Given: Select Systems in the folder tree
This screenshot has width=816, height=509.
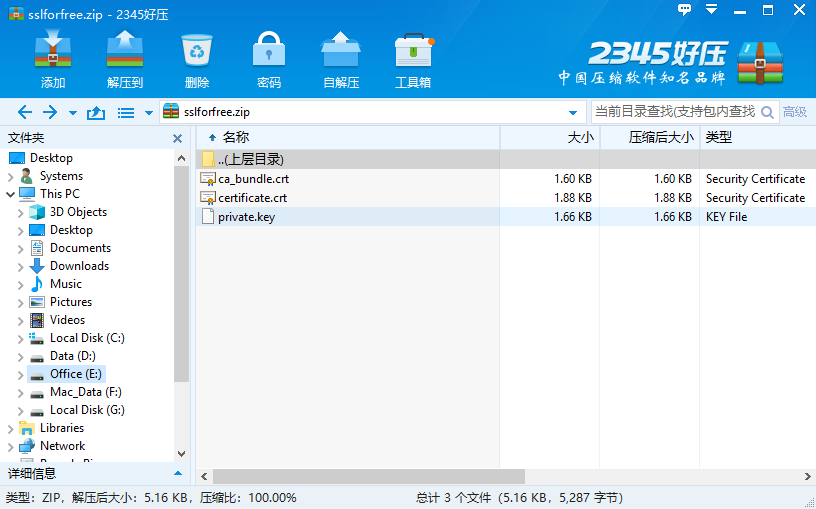Looking at the screenshot, I should (x=61, y=176).
